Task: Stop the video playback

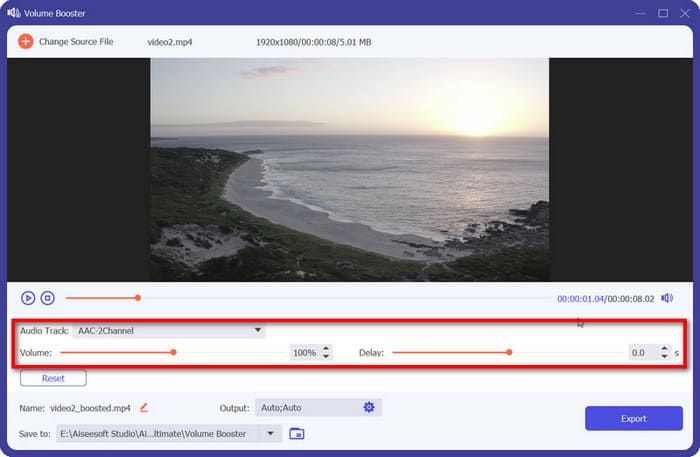Action: click(47, 298)
